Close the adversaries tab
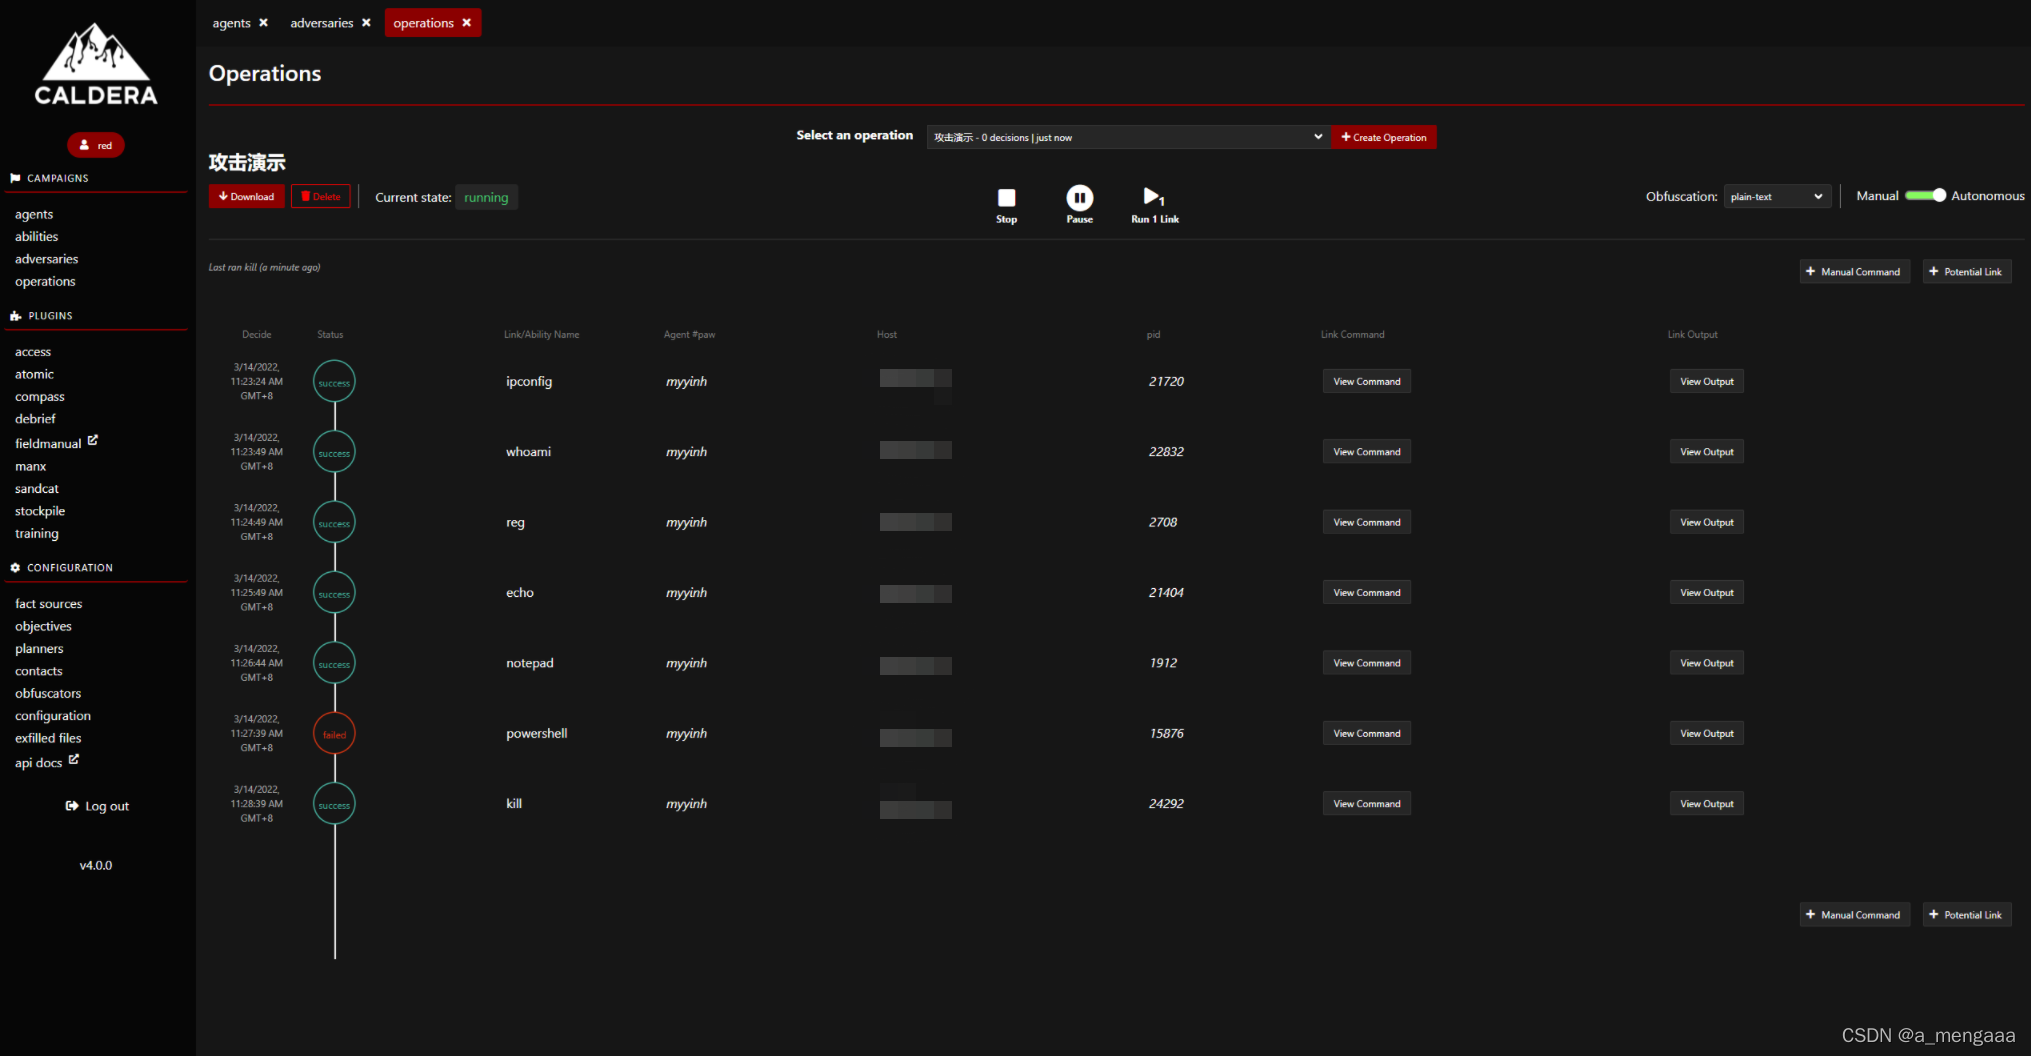 pos(366,23)
